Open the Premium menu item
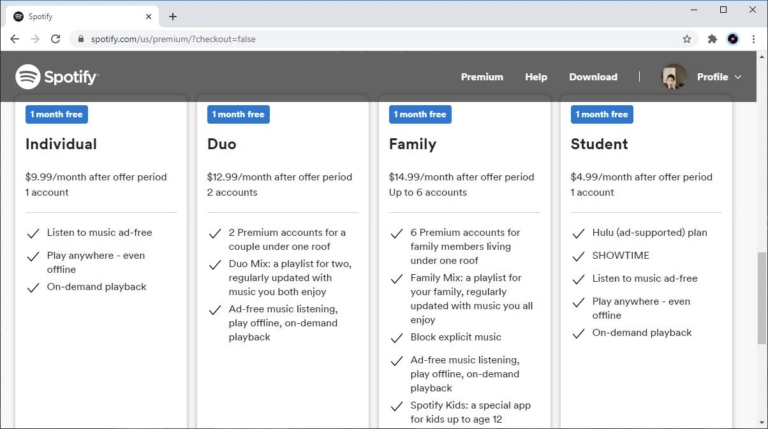This screenshot has width=768, height=429. pyautogui.click(x=482, y=77)
